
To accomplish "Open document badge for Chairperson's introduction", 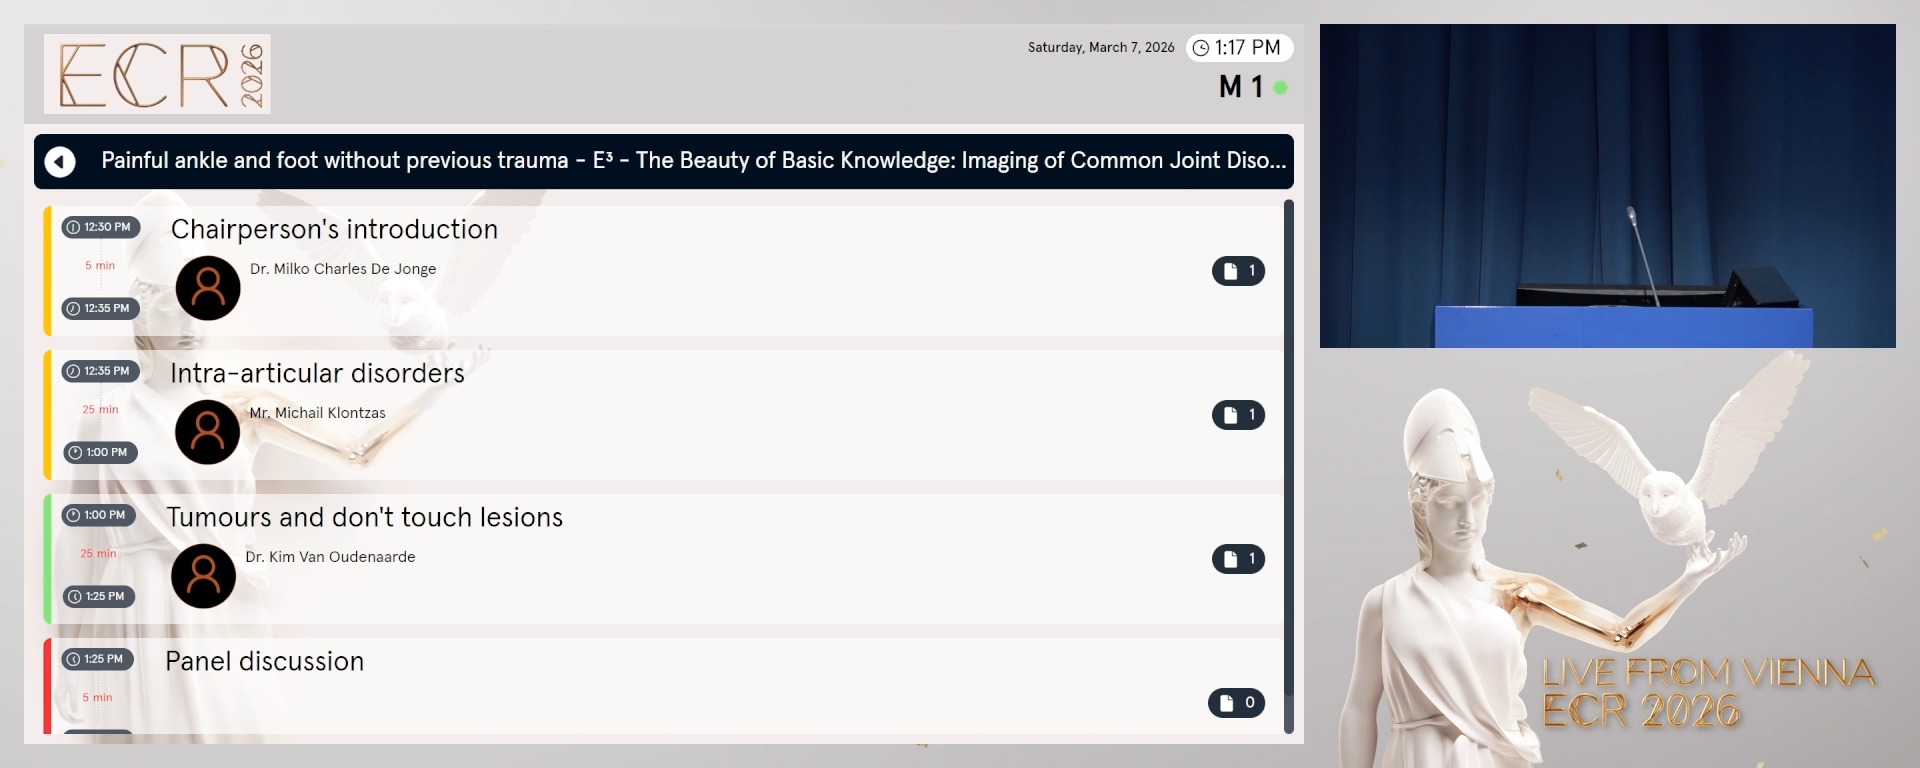I will pos(1238,271).
